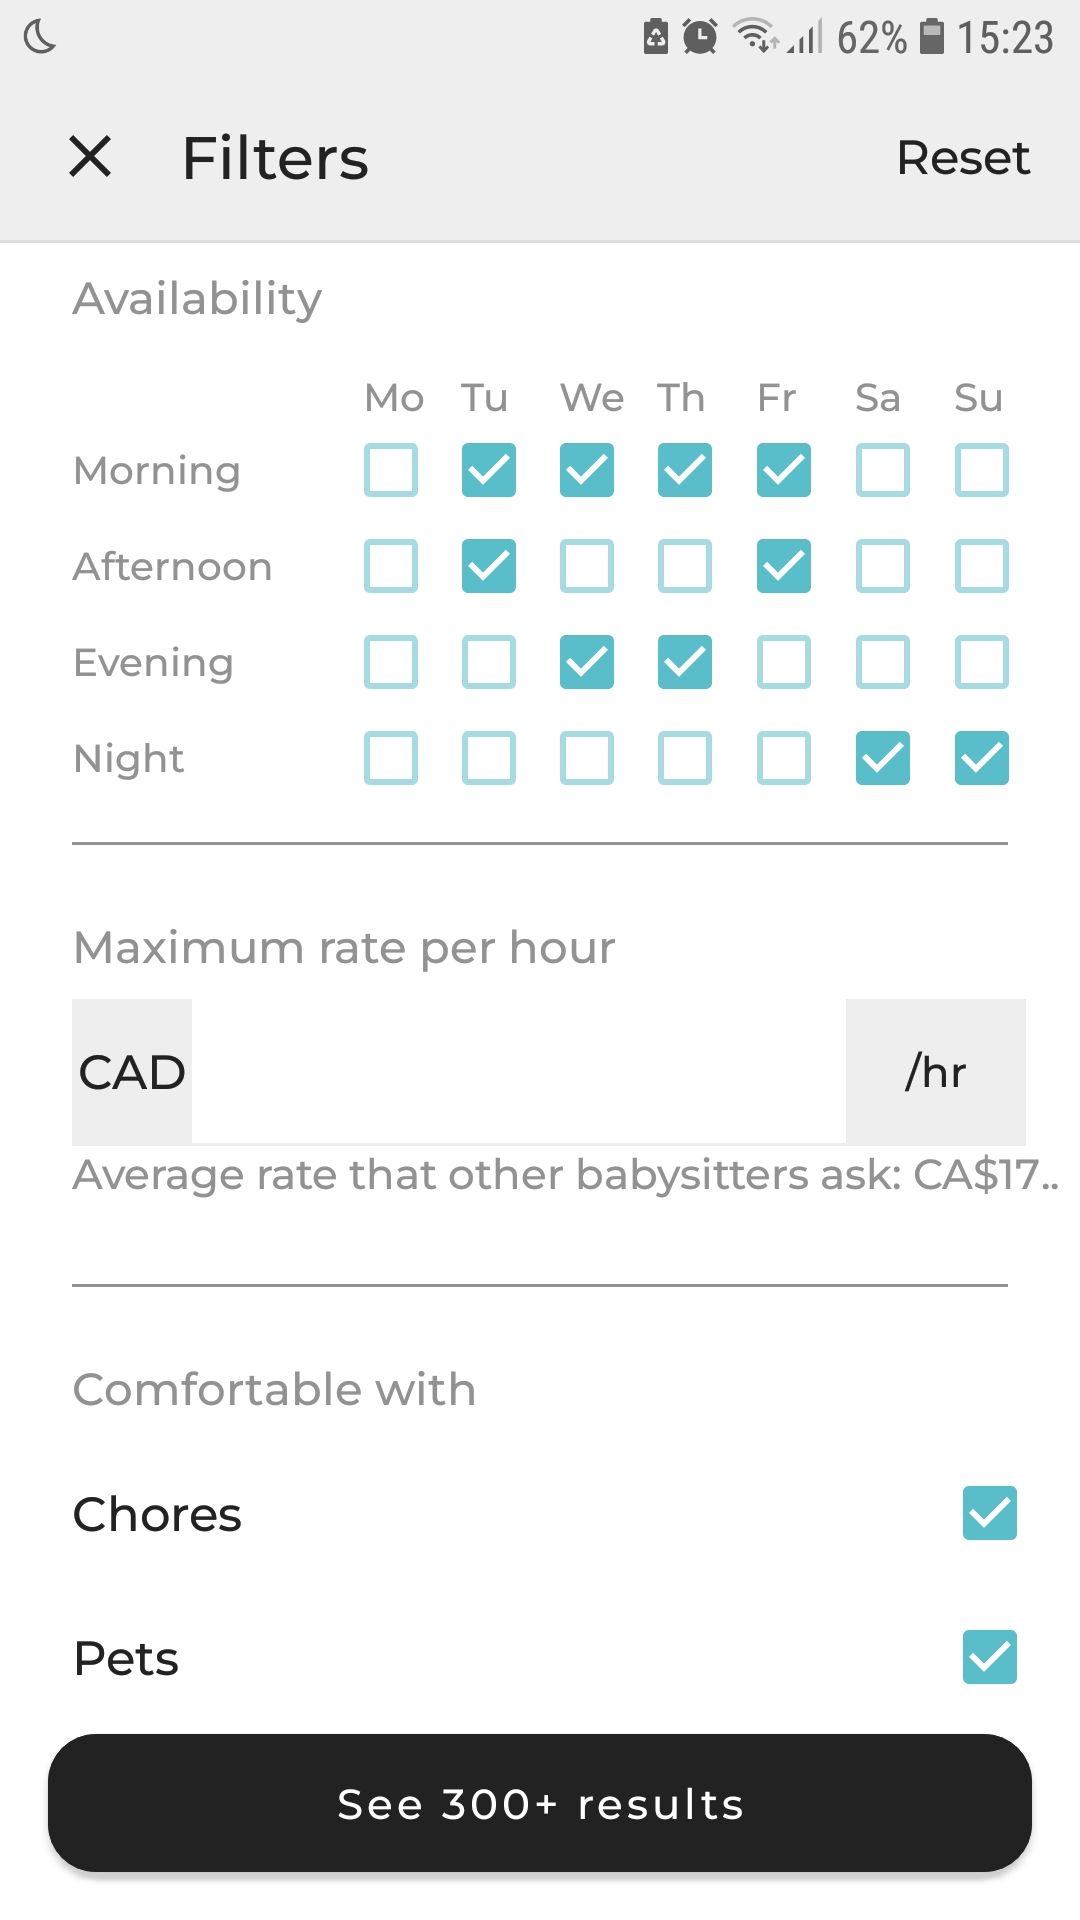Check Thursday afternoon availability
Viewport: 1080px width, 1920px height.
(x=685, y=566)
